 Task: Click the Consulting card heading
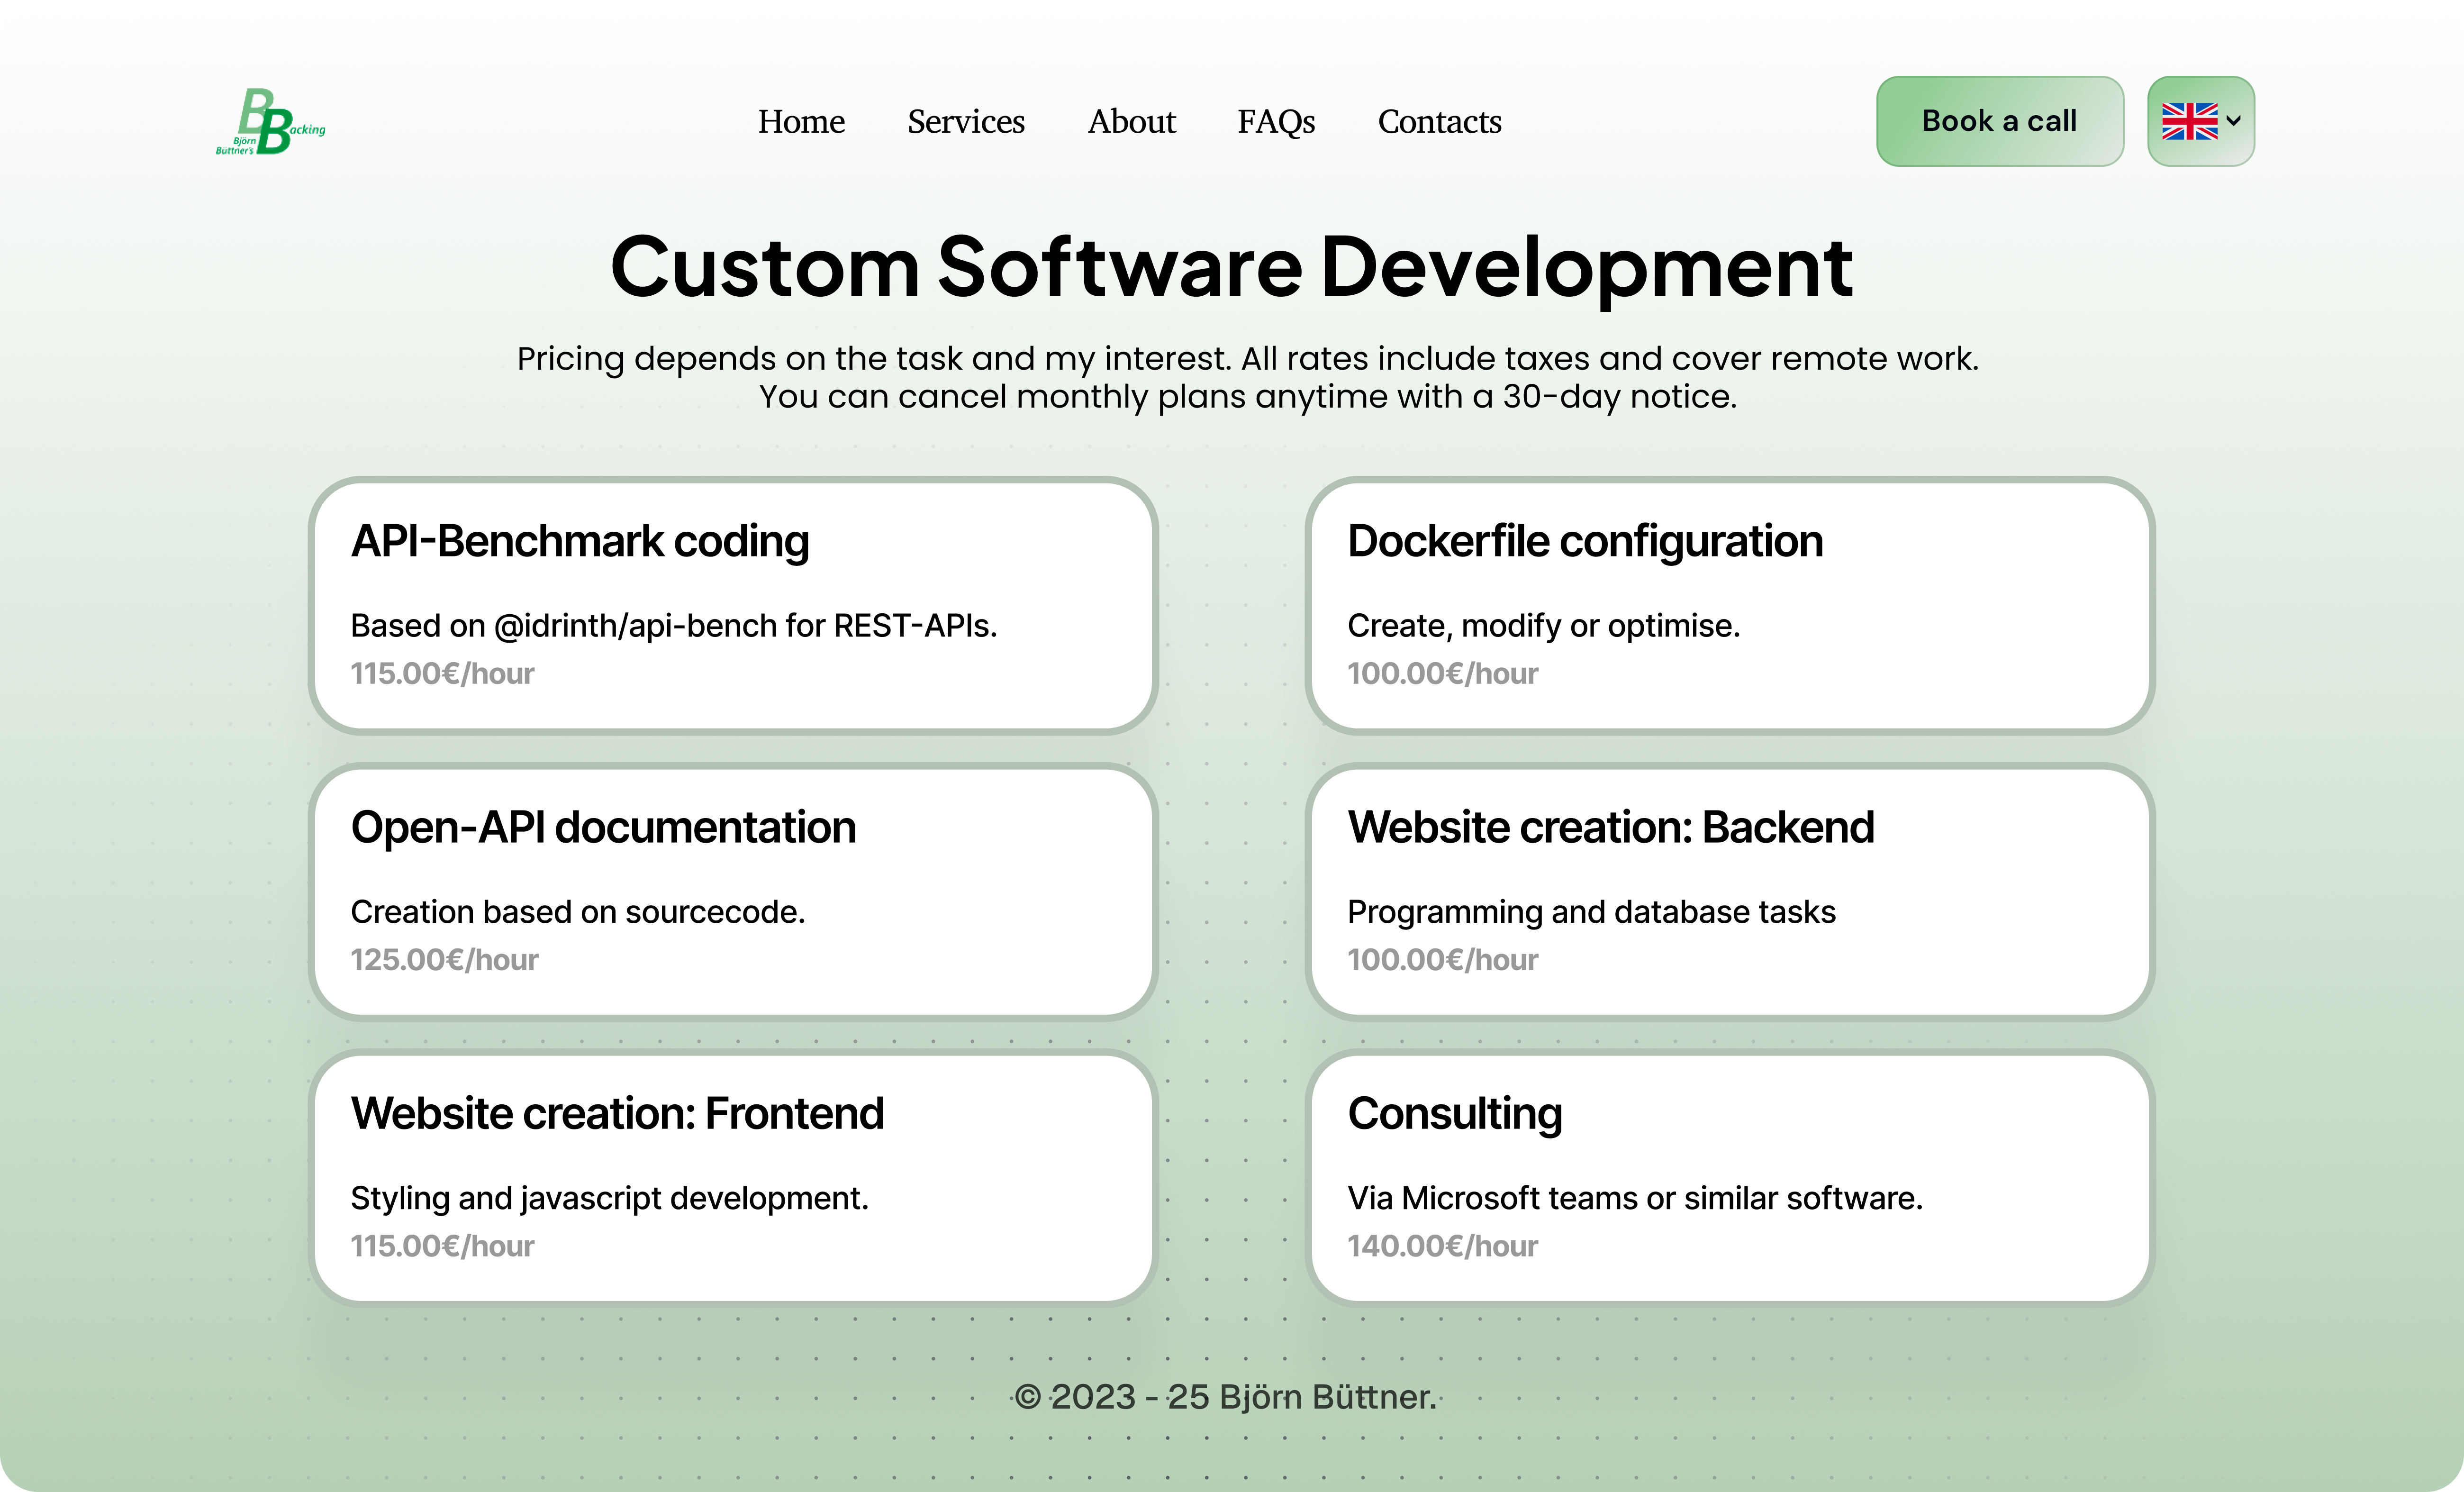tap(1454, 1114)
